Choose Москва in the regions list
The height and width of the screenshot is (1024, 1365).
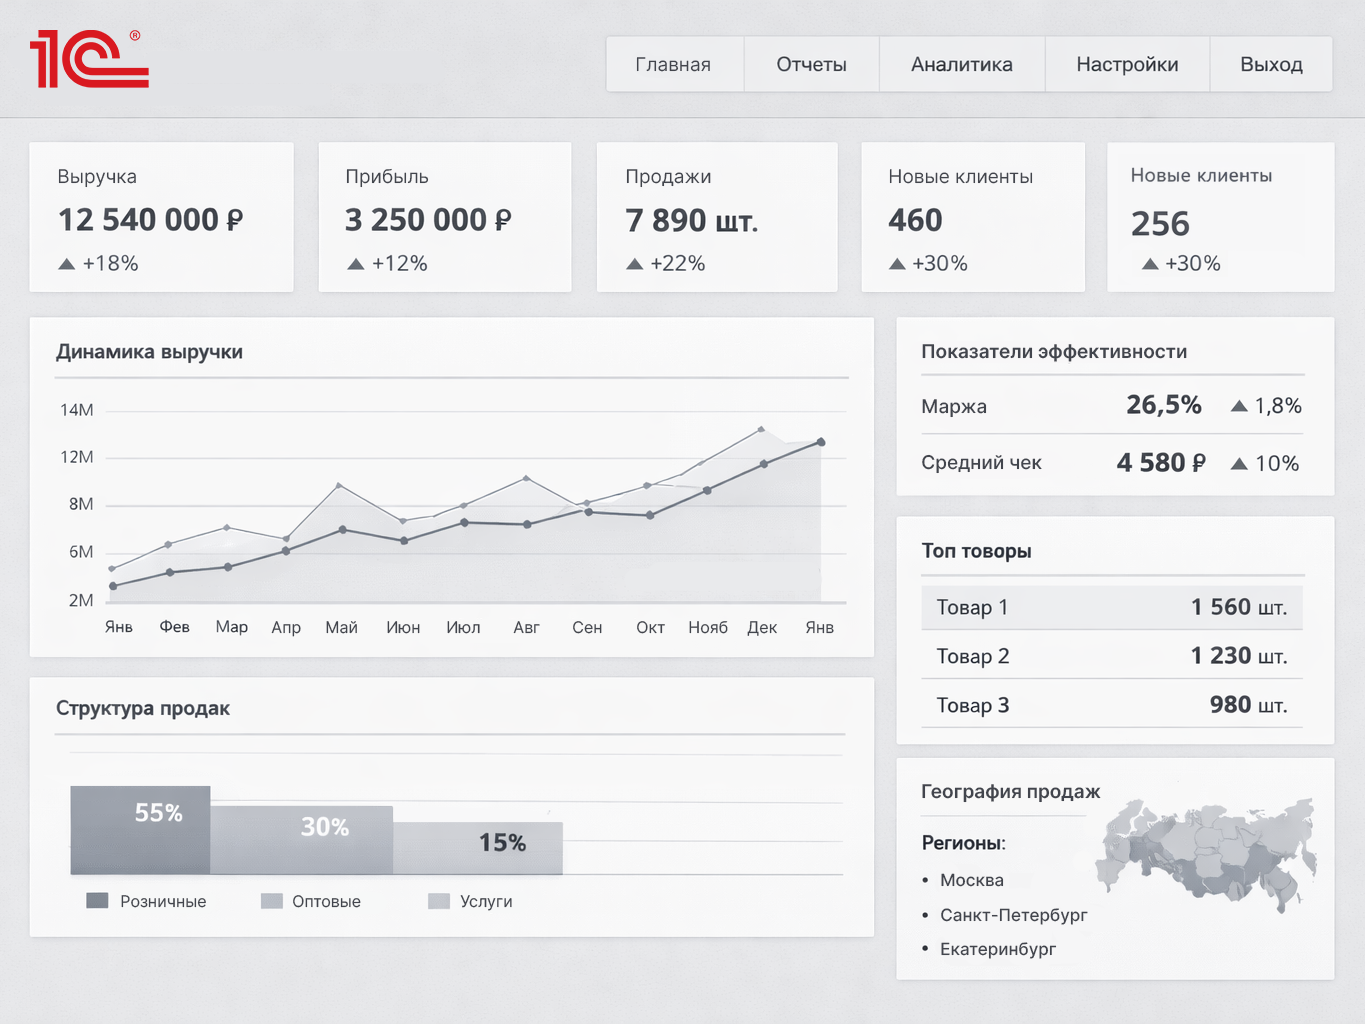click(972, 880)
